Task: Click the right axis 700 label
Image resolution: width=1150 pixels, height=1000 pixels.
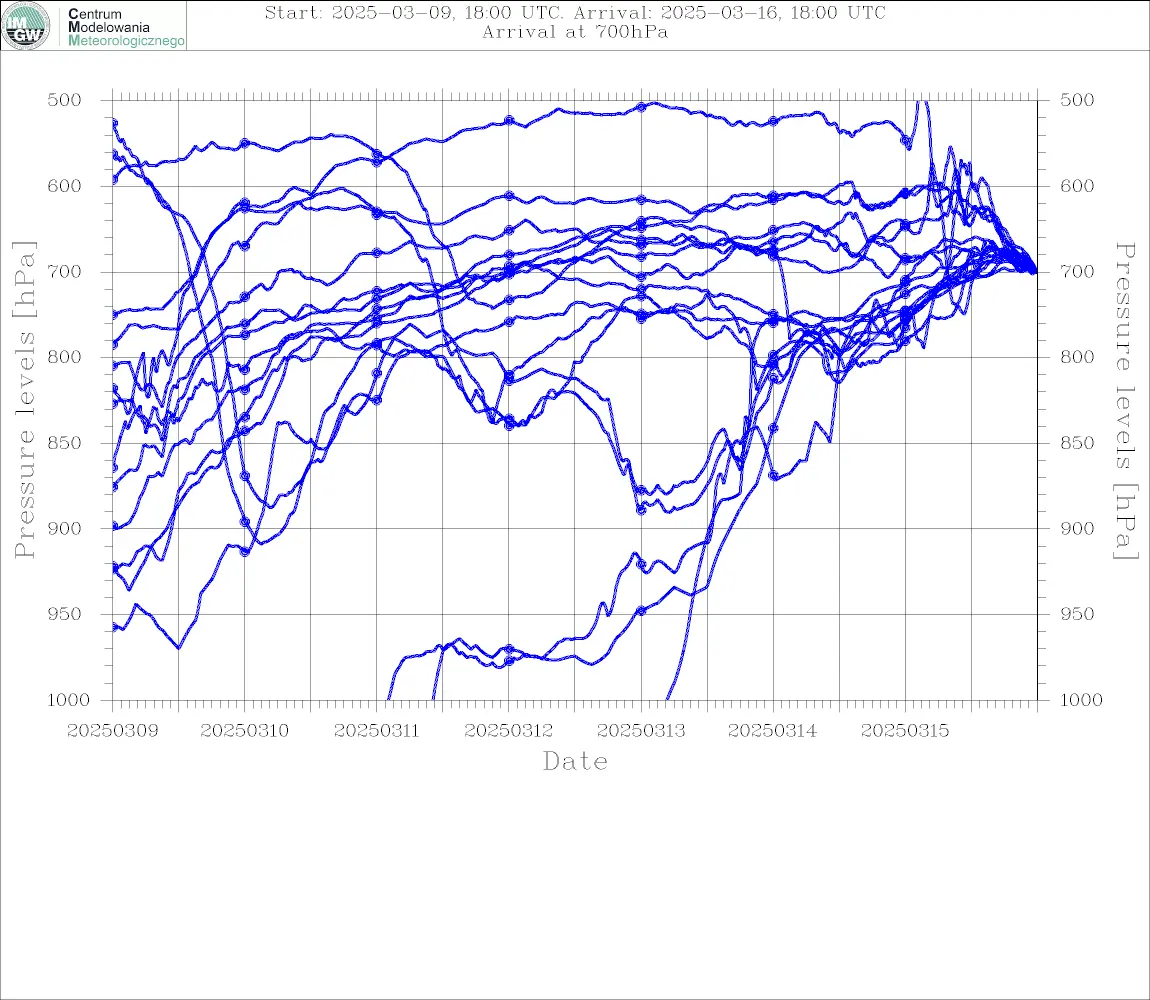Action: point(1077,271)
